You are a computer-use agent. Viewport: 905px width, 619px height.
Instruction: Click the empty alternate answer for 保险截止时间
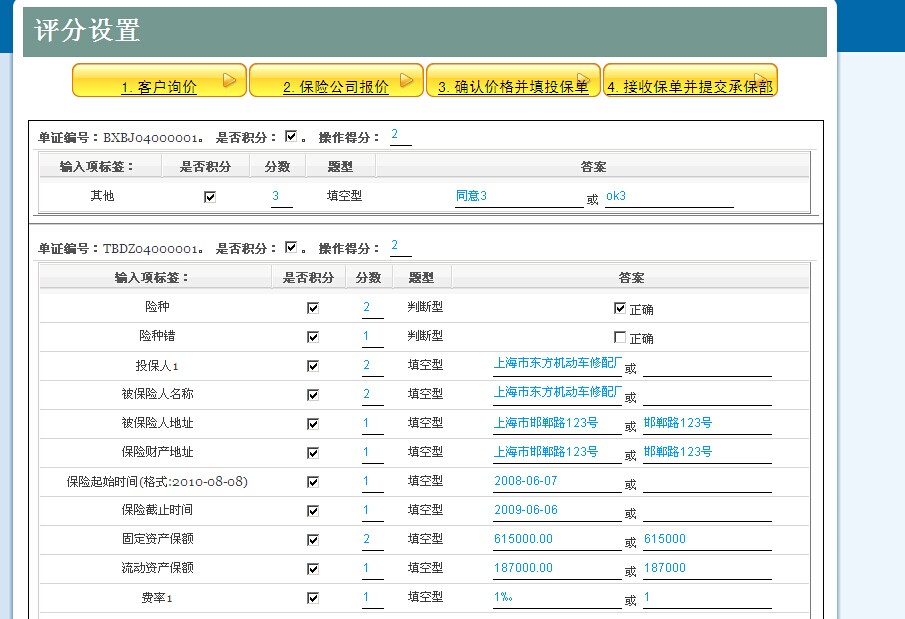pyautogui.click(x=706, y=511)
